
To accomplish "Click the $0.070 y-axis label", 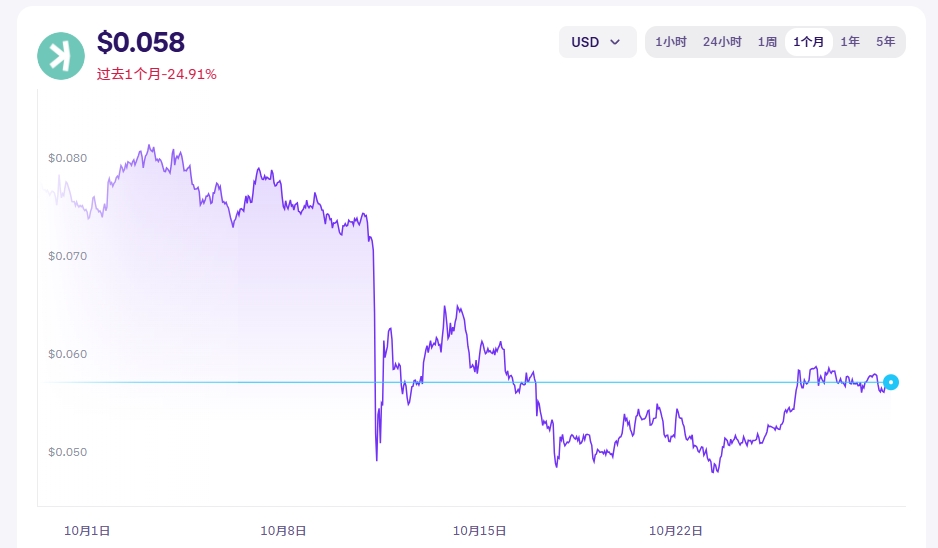I will [x=68, y=256].
